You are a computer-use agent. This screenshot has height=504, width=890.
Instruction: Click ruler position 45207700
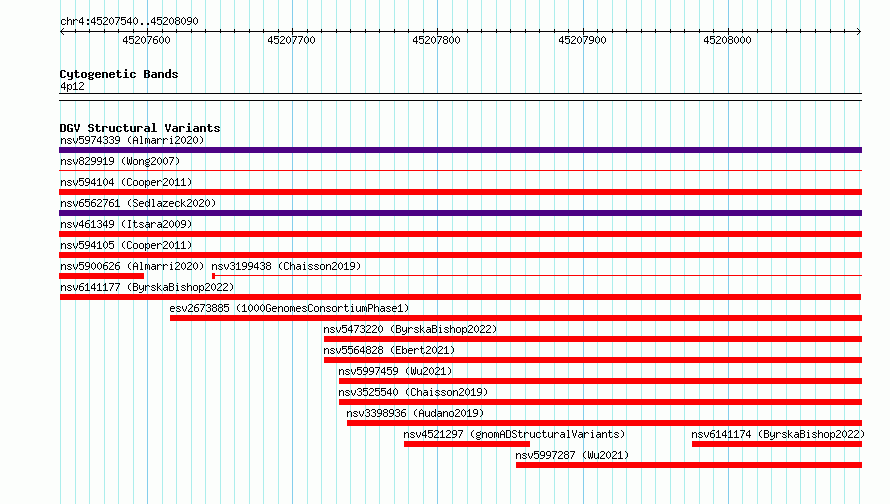tap(291, 40)
